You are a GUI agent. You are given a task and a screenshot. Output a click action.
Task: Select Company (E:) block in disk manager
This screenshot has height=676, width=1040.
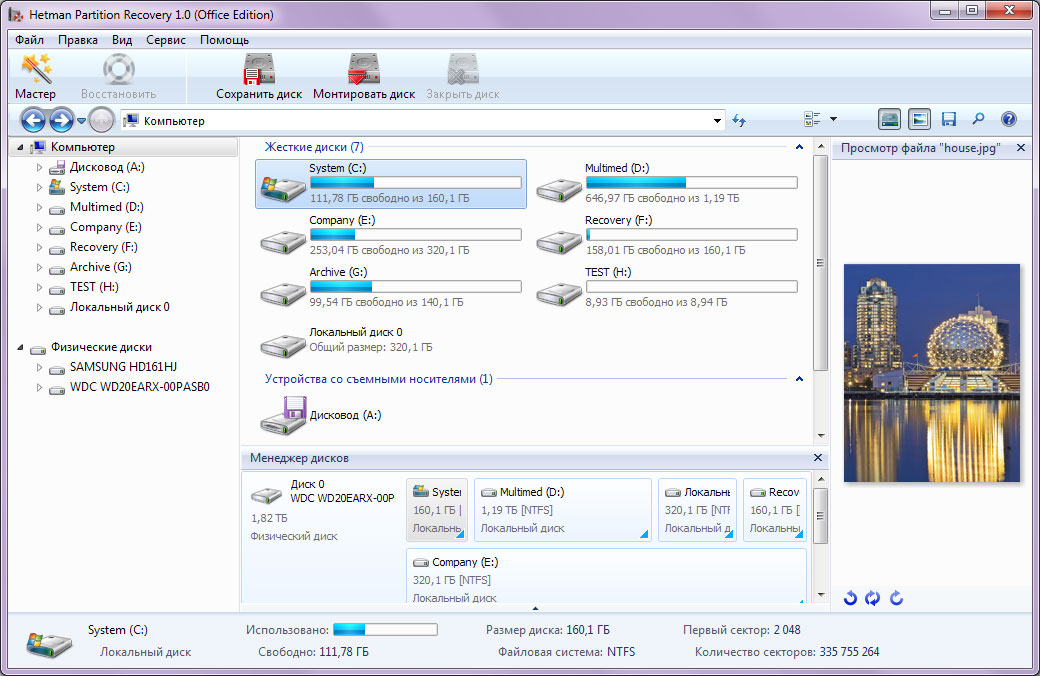(606, 578)
